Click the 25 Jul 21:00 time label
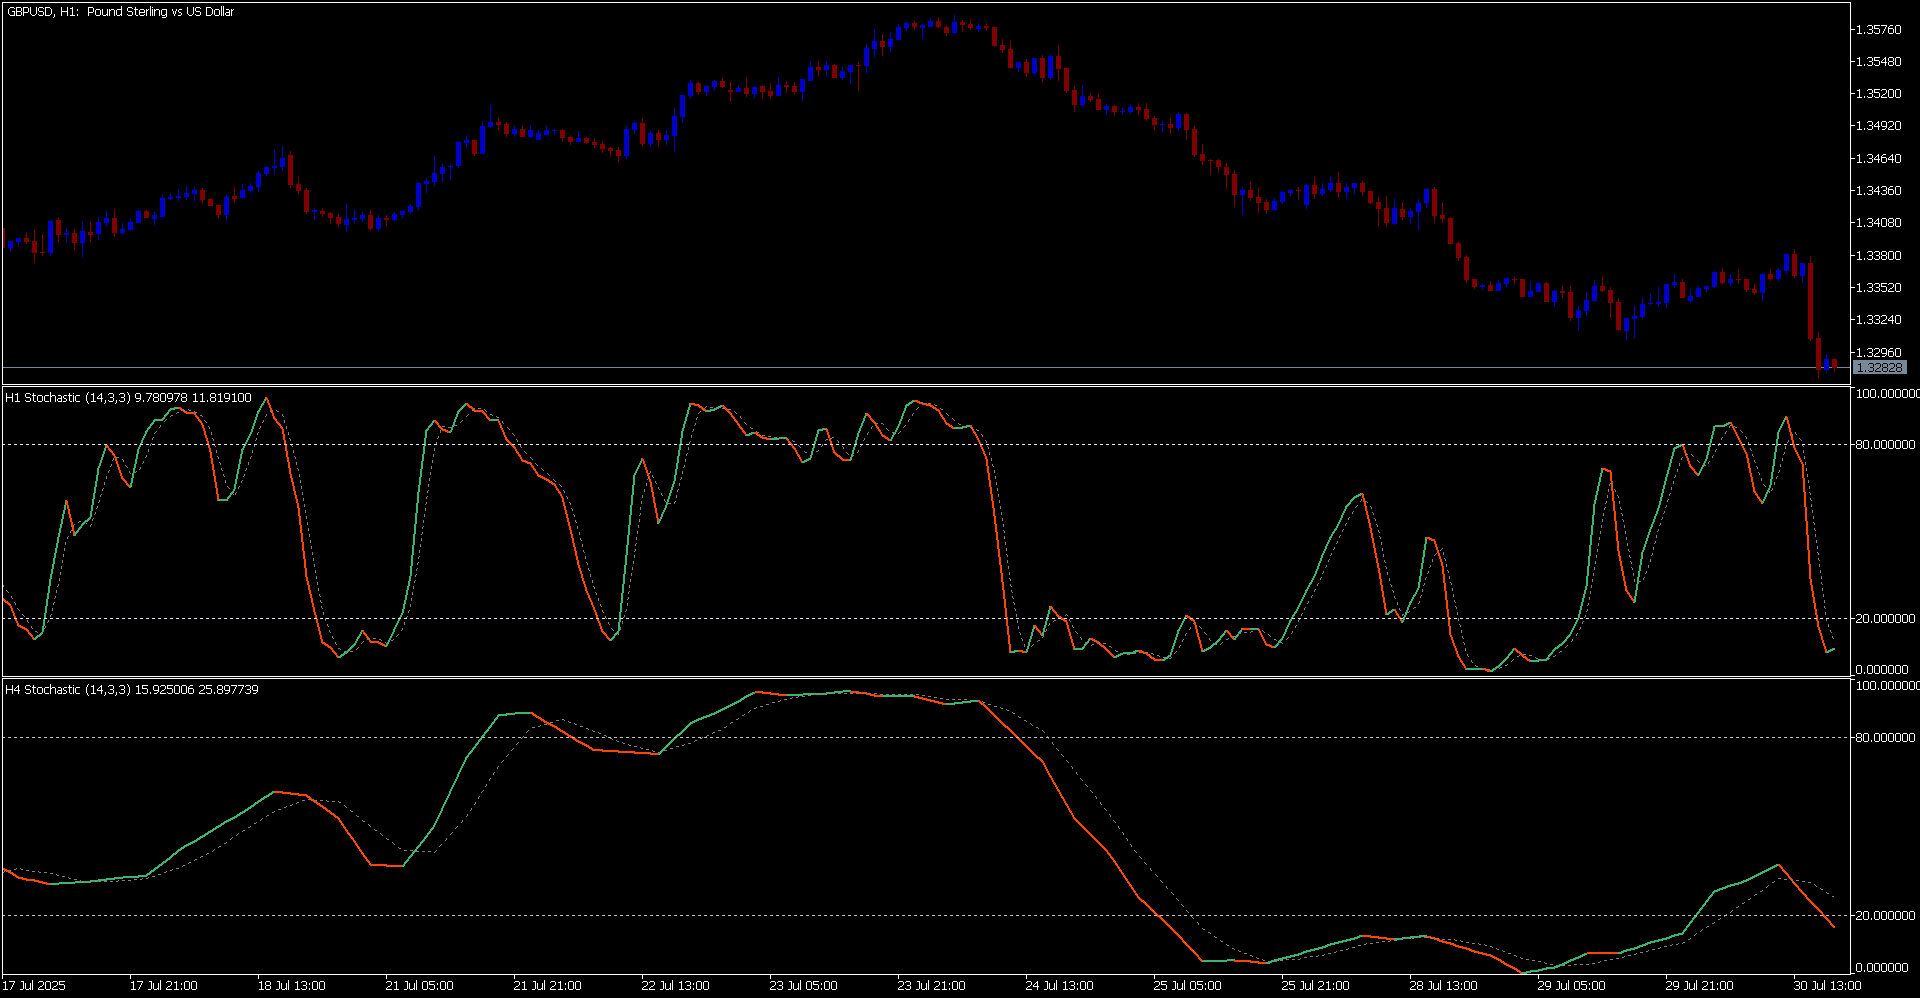This screenshot has width=1920, height=998. [1316, 986]
